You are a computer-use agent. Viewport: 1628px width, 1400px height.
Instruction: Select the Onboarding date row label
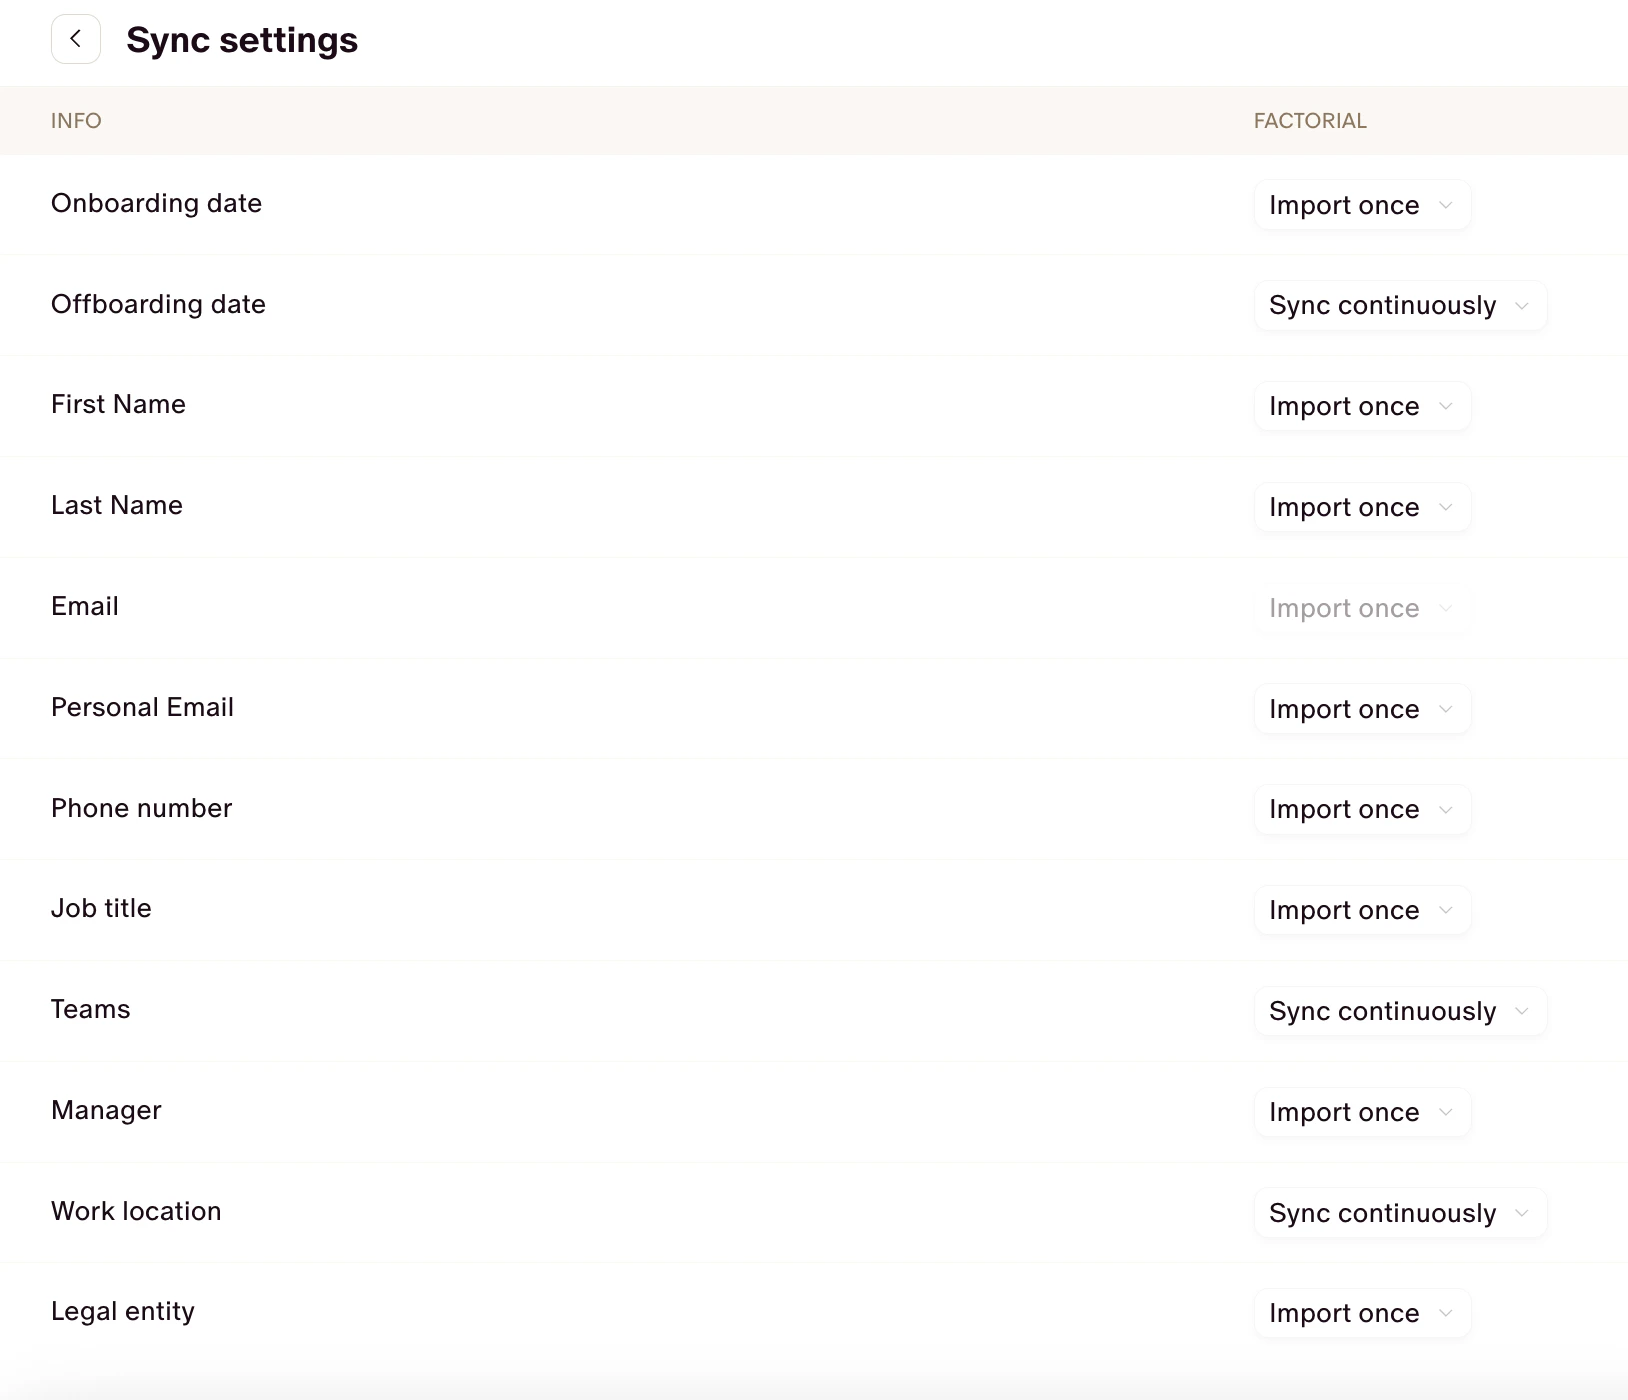pyautogui.click(x=156, y=203)
